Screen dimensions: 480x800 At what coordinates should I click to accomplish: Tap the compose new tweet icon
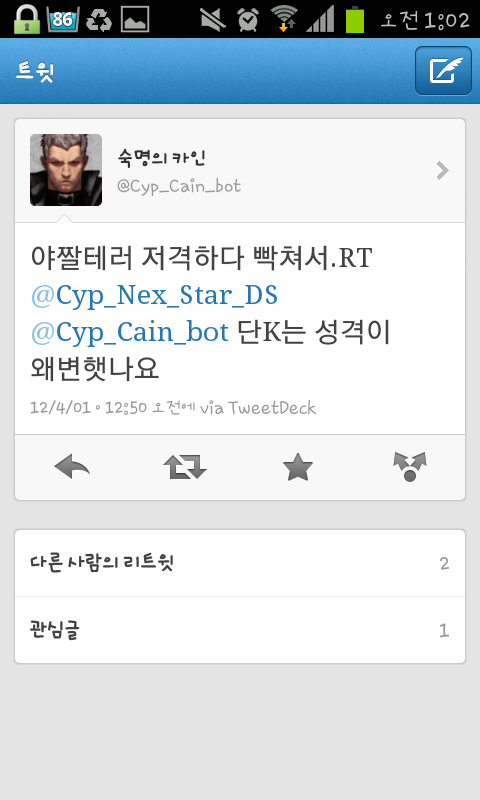(x=443, y=70)
